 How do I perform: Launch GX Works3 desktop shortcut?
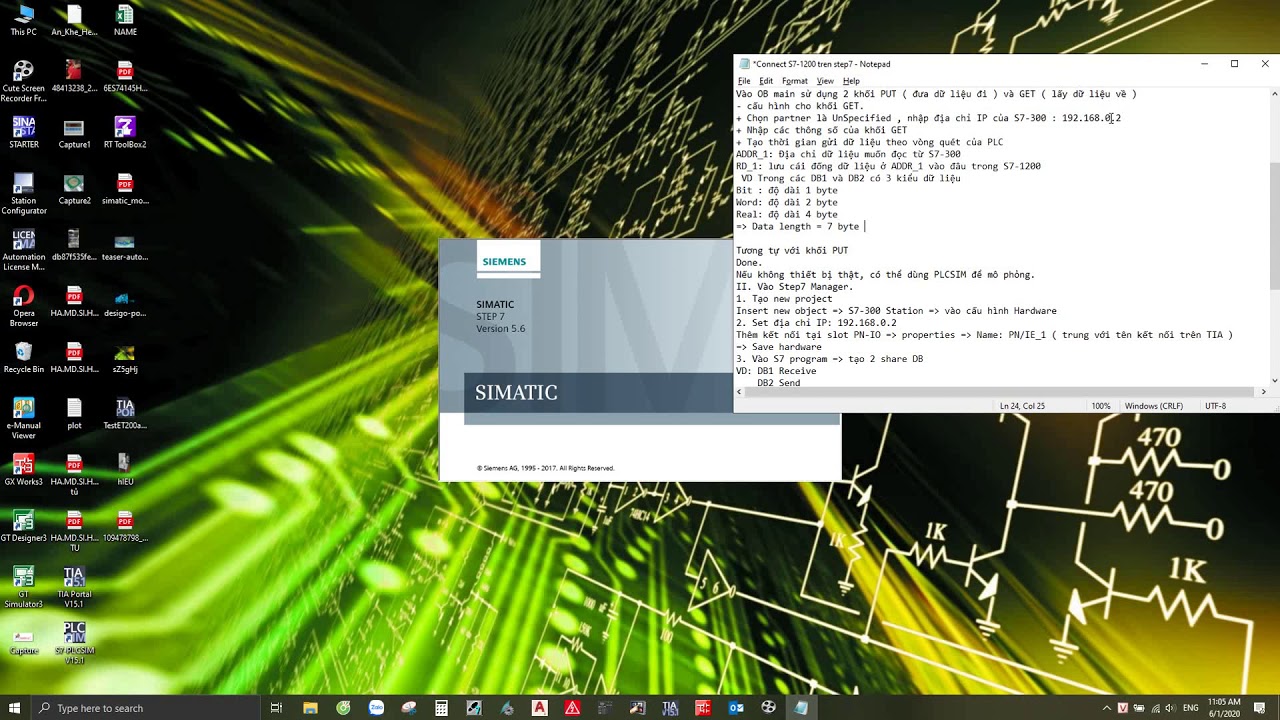tap(23, 469)
